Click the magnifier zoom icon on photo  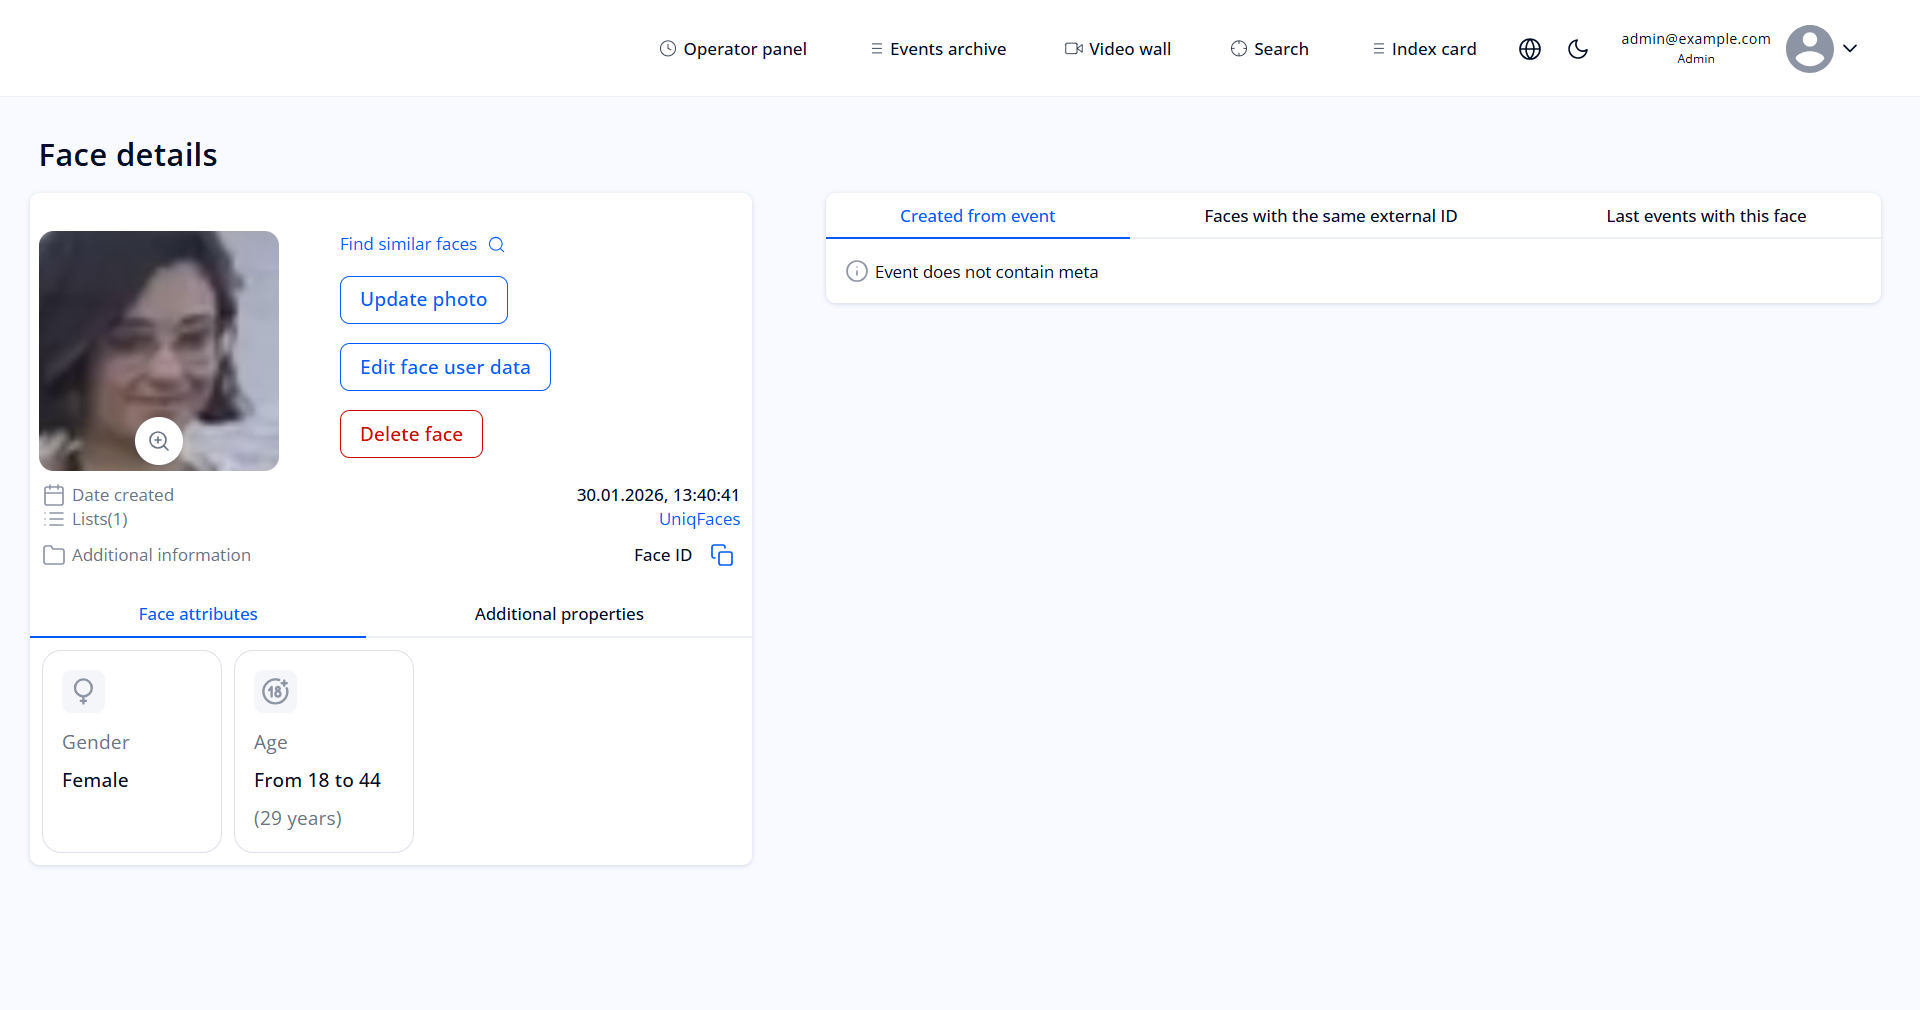(159, 441)
